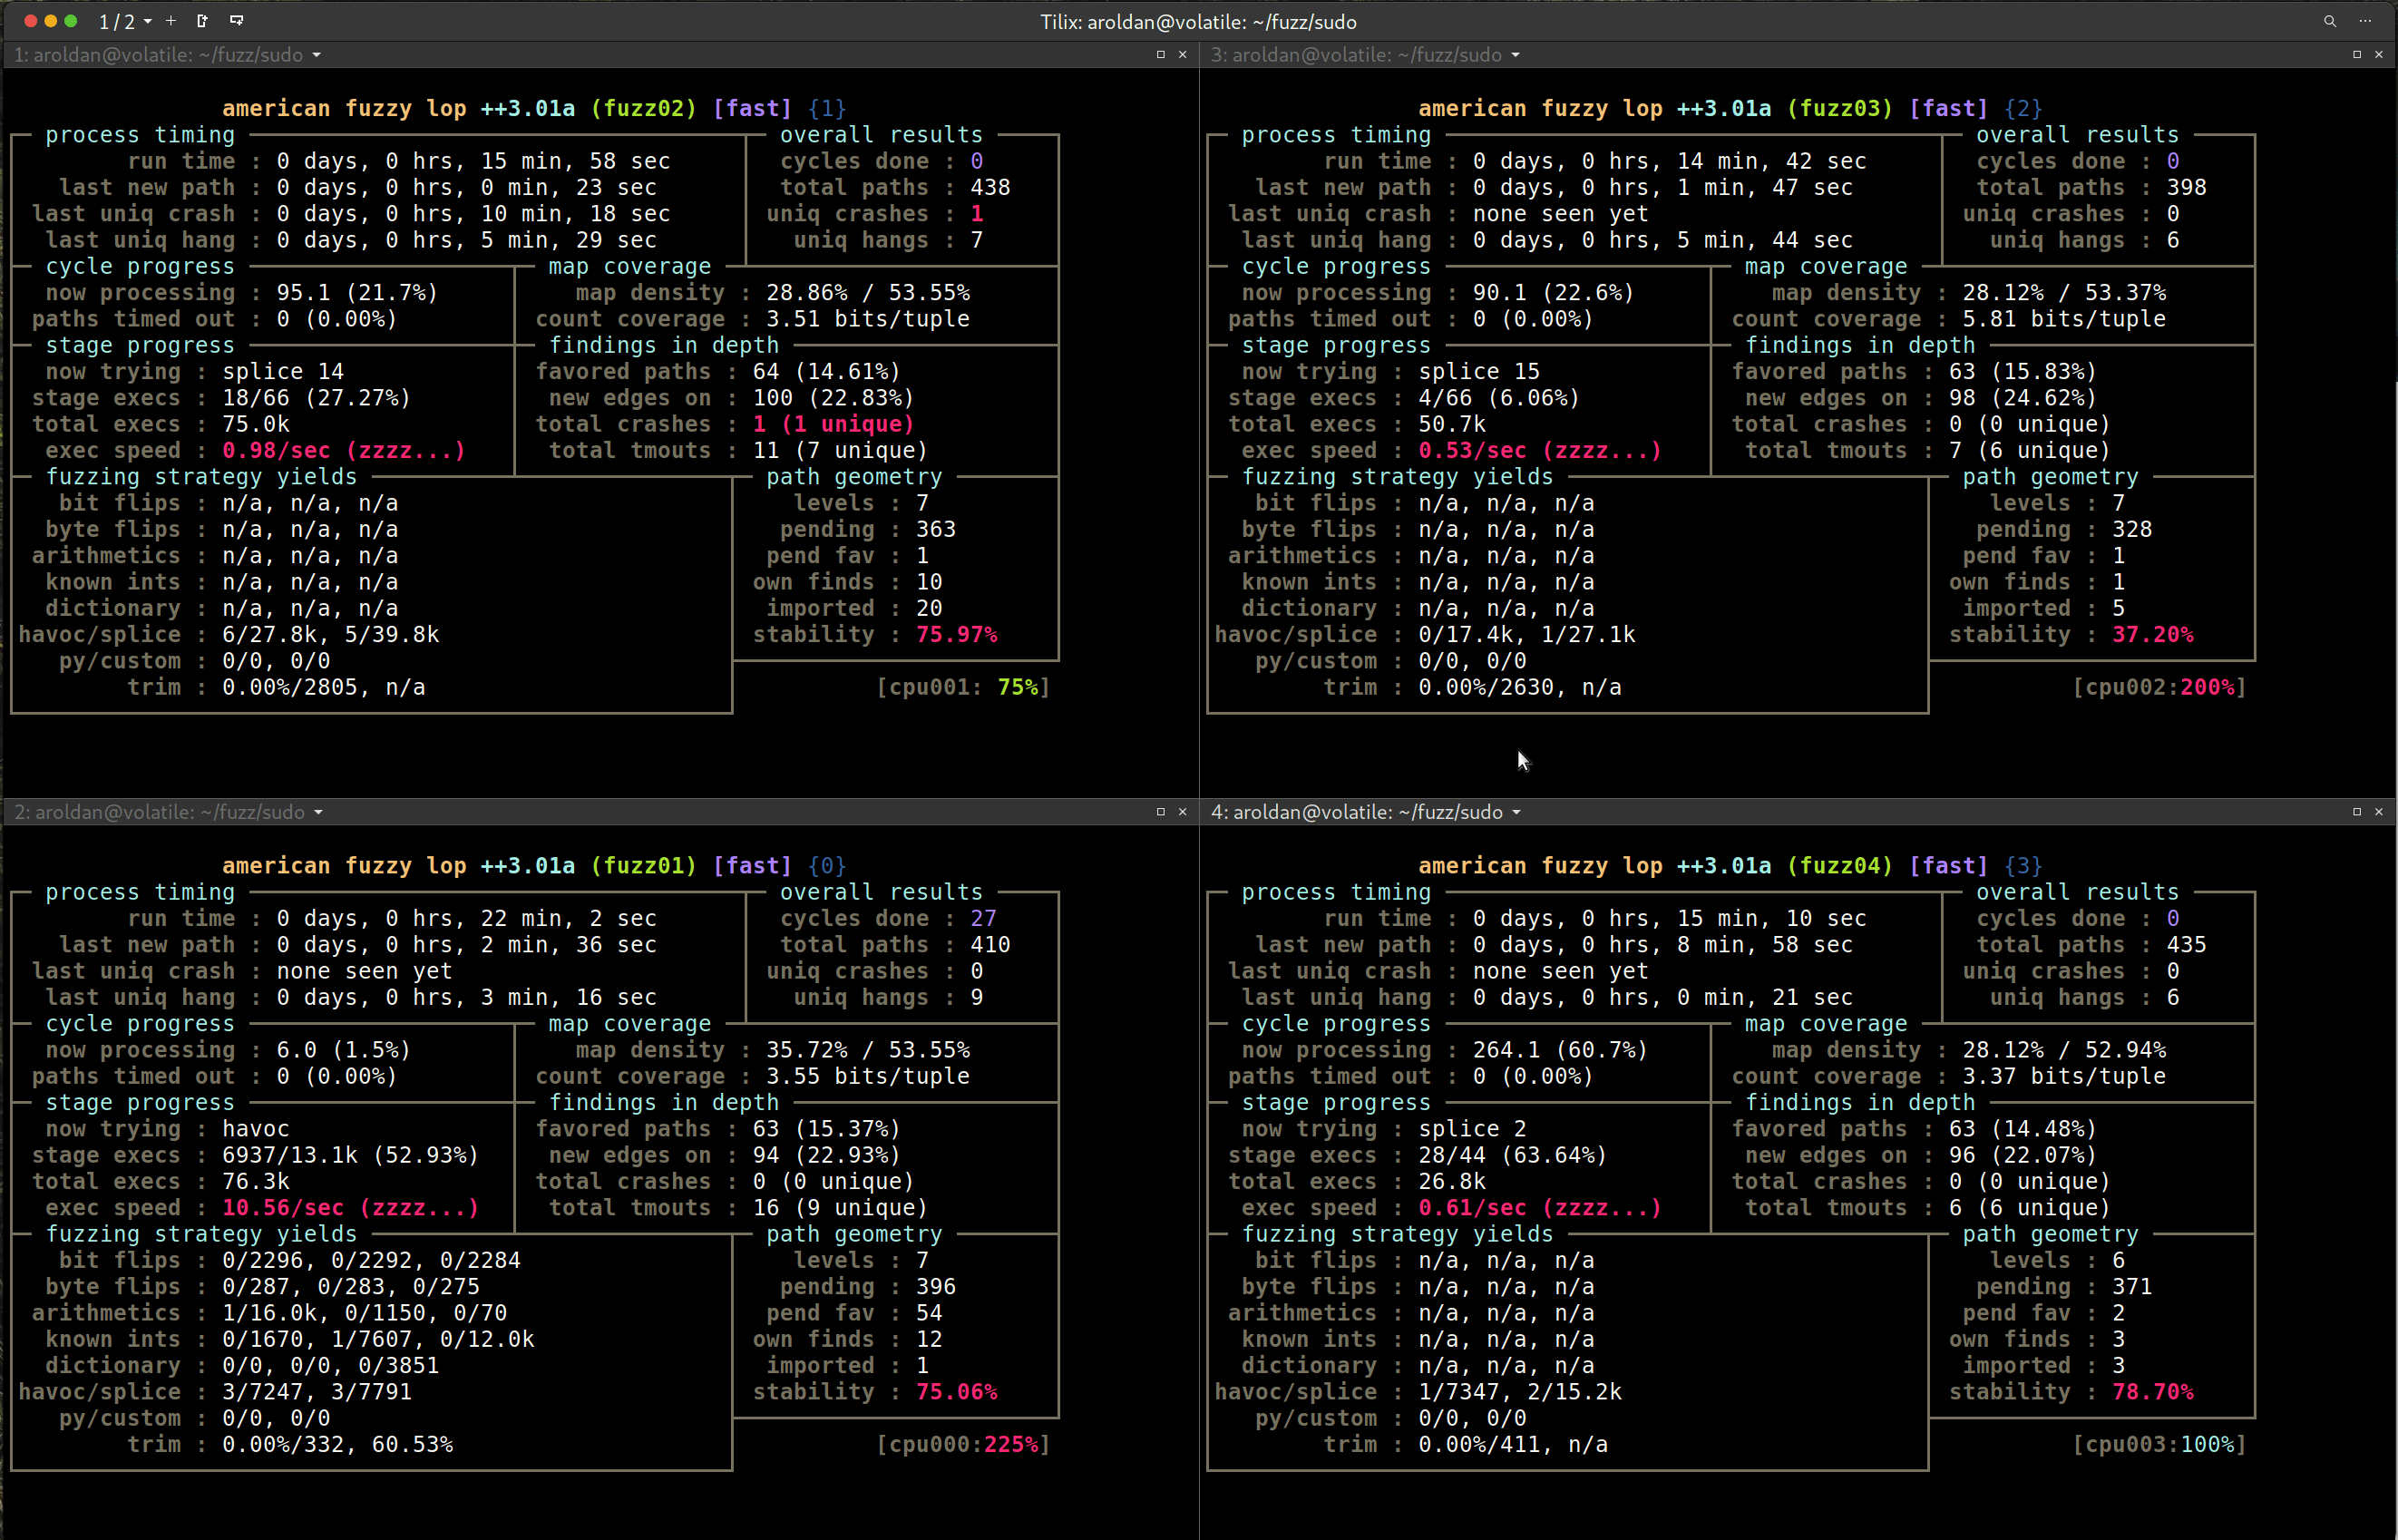Viewport: 2398px width, 1540px height.
Task: Click count coverage 5.81 bits/tuple
Action: 2064,319
